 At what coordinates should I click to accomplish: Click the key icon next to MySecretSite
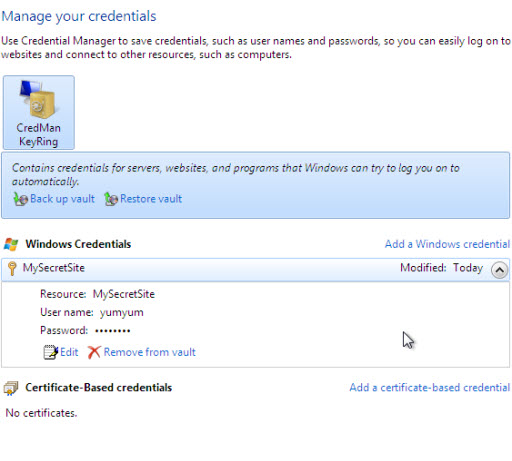tap(12, 269)
